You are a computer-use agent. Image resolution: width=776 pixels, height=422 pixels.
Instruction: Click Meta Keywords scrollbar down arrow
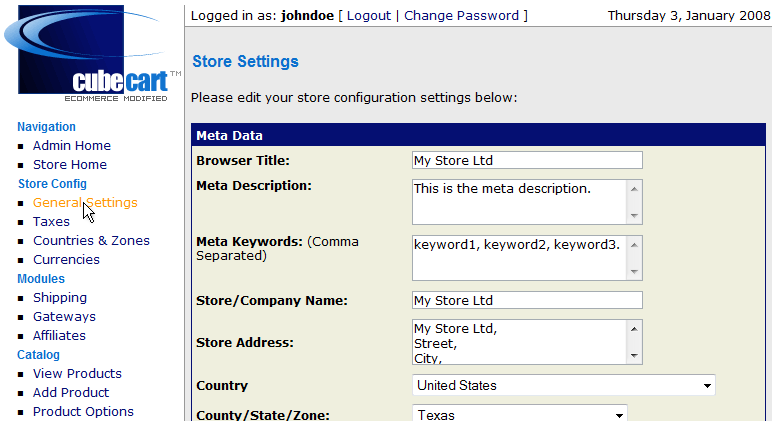[634, 272]
